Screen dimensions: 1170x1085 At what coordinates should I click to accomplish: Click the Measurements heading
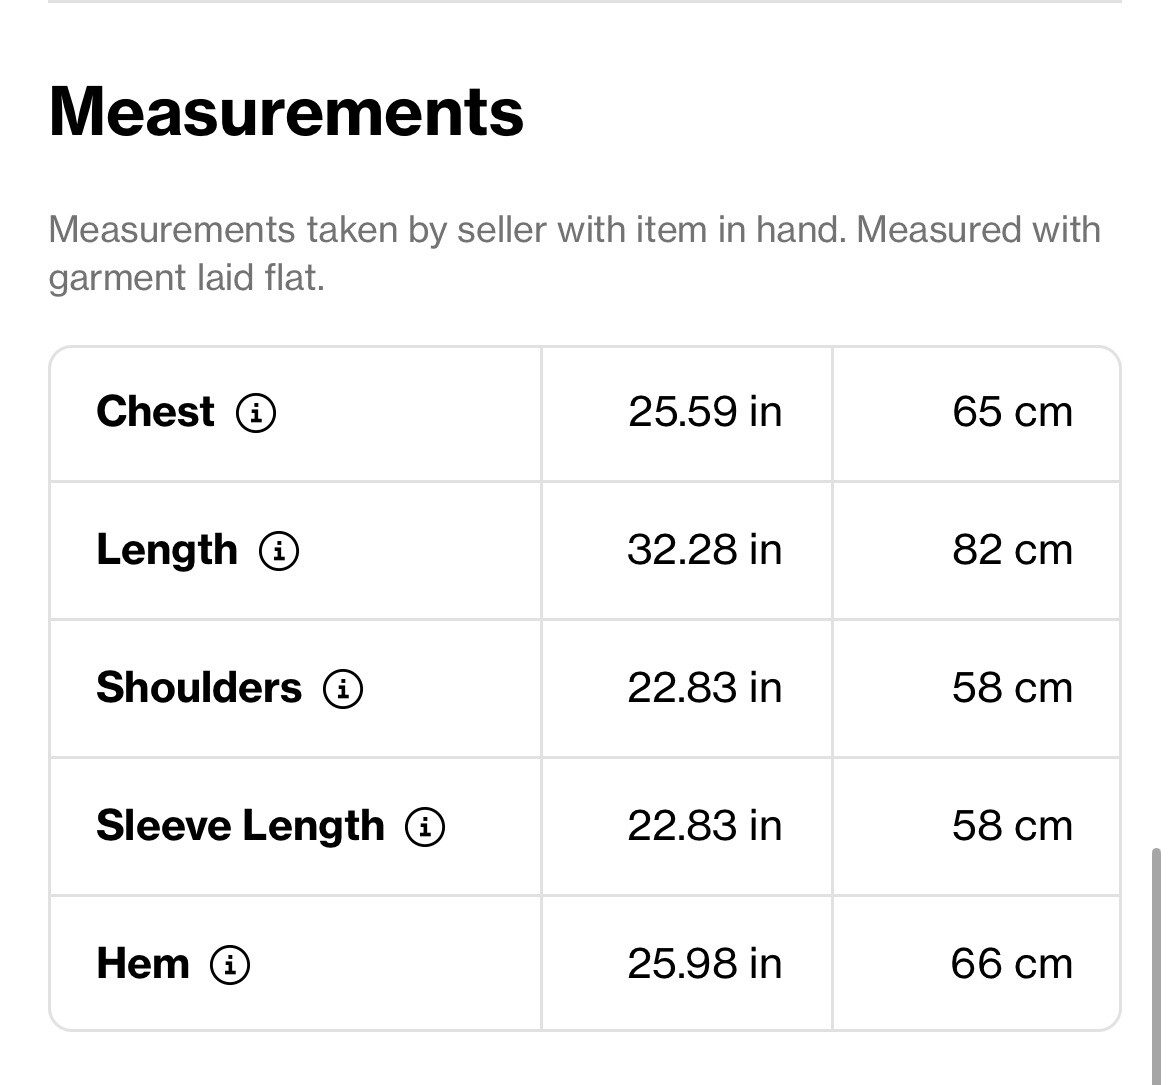click(287, 112)
